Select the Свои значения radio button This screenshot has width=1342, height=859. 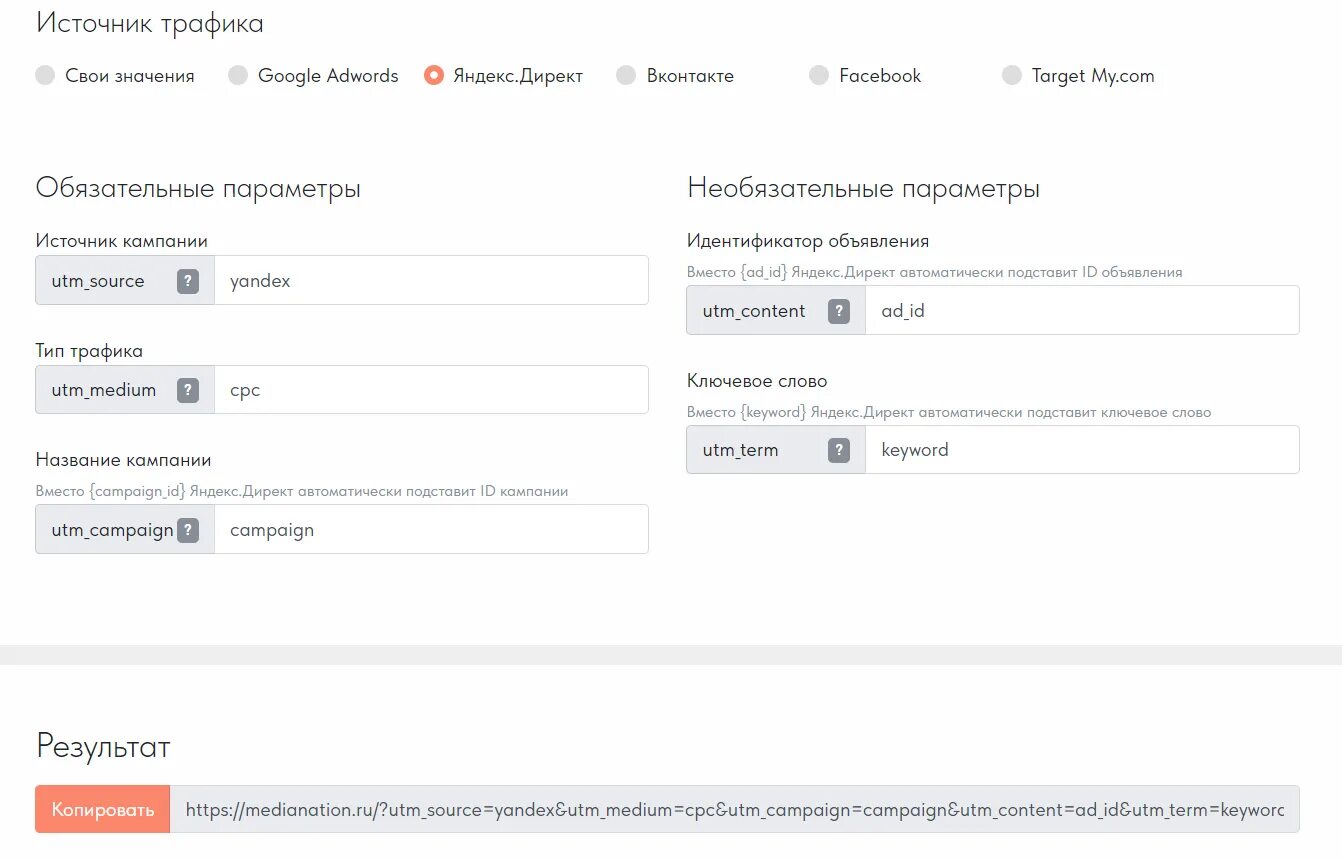click(45, 75)
